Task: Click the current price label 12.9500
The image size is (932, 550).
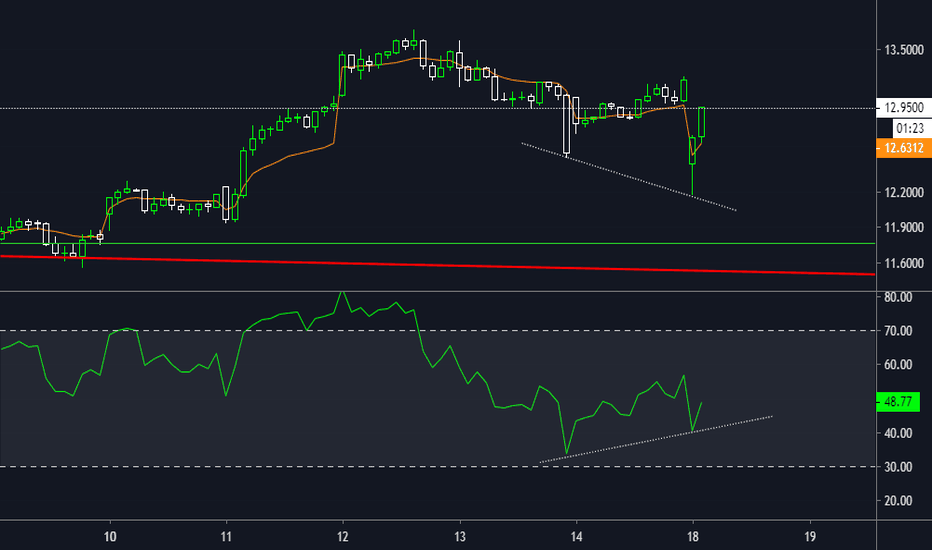Action: (x=903, y=108)
